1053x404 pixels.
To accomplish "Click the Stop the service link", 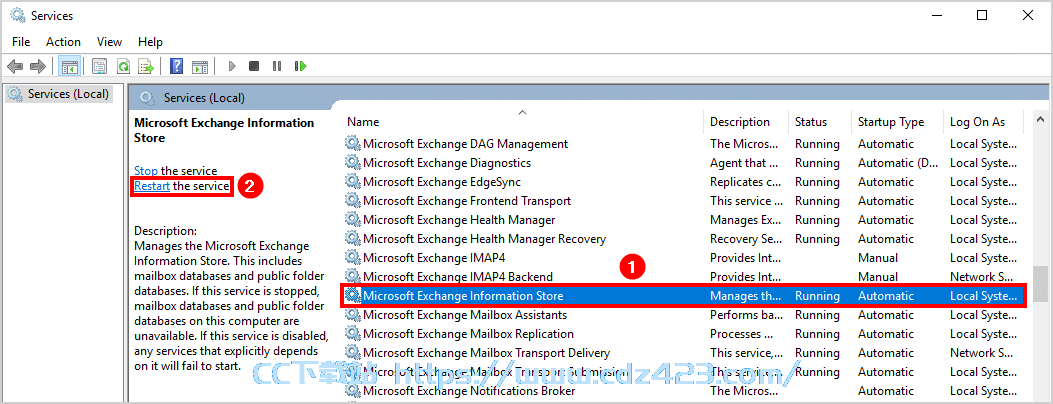I will [146, 171].
